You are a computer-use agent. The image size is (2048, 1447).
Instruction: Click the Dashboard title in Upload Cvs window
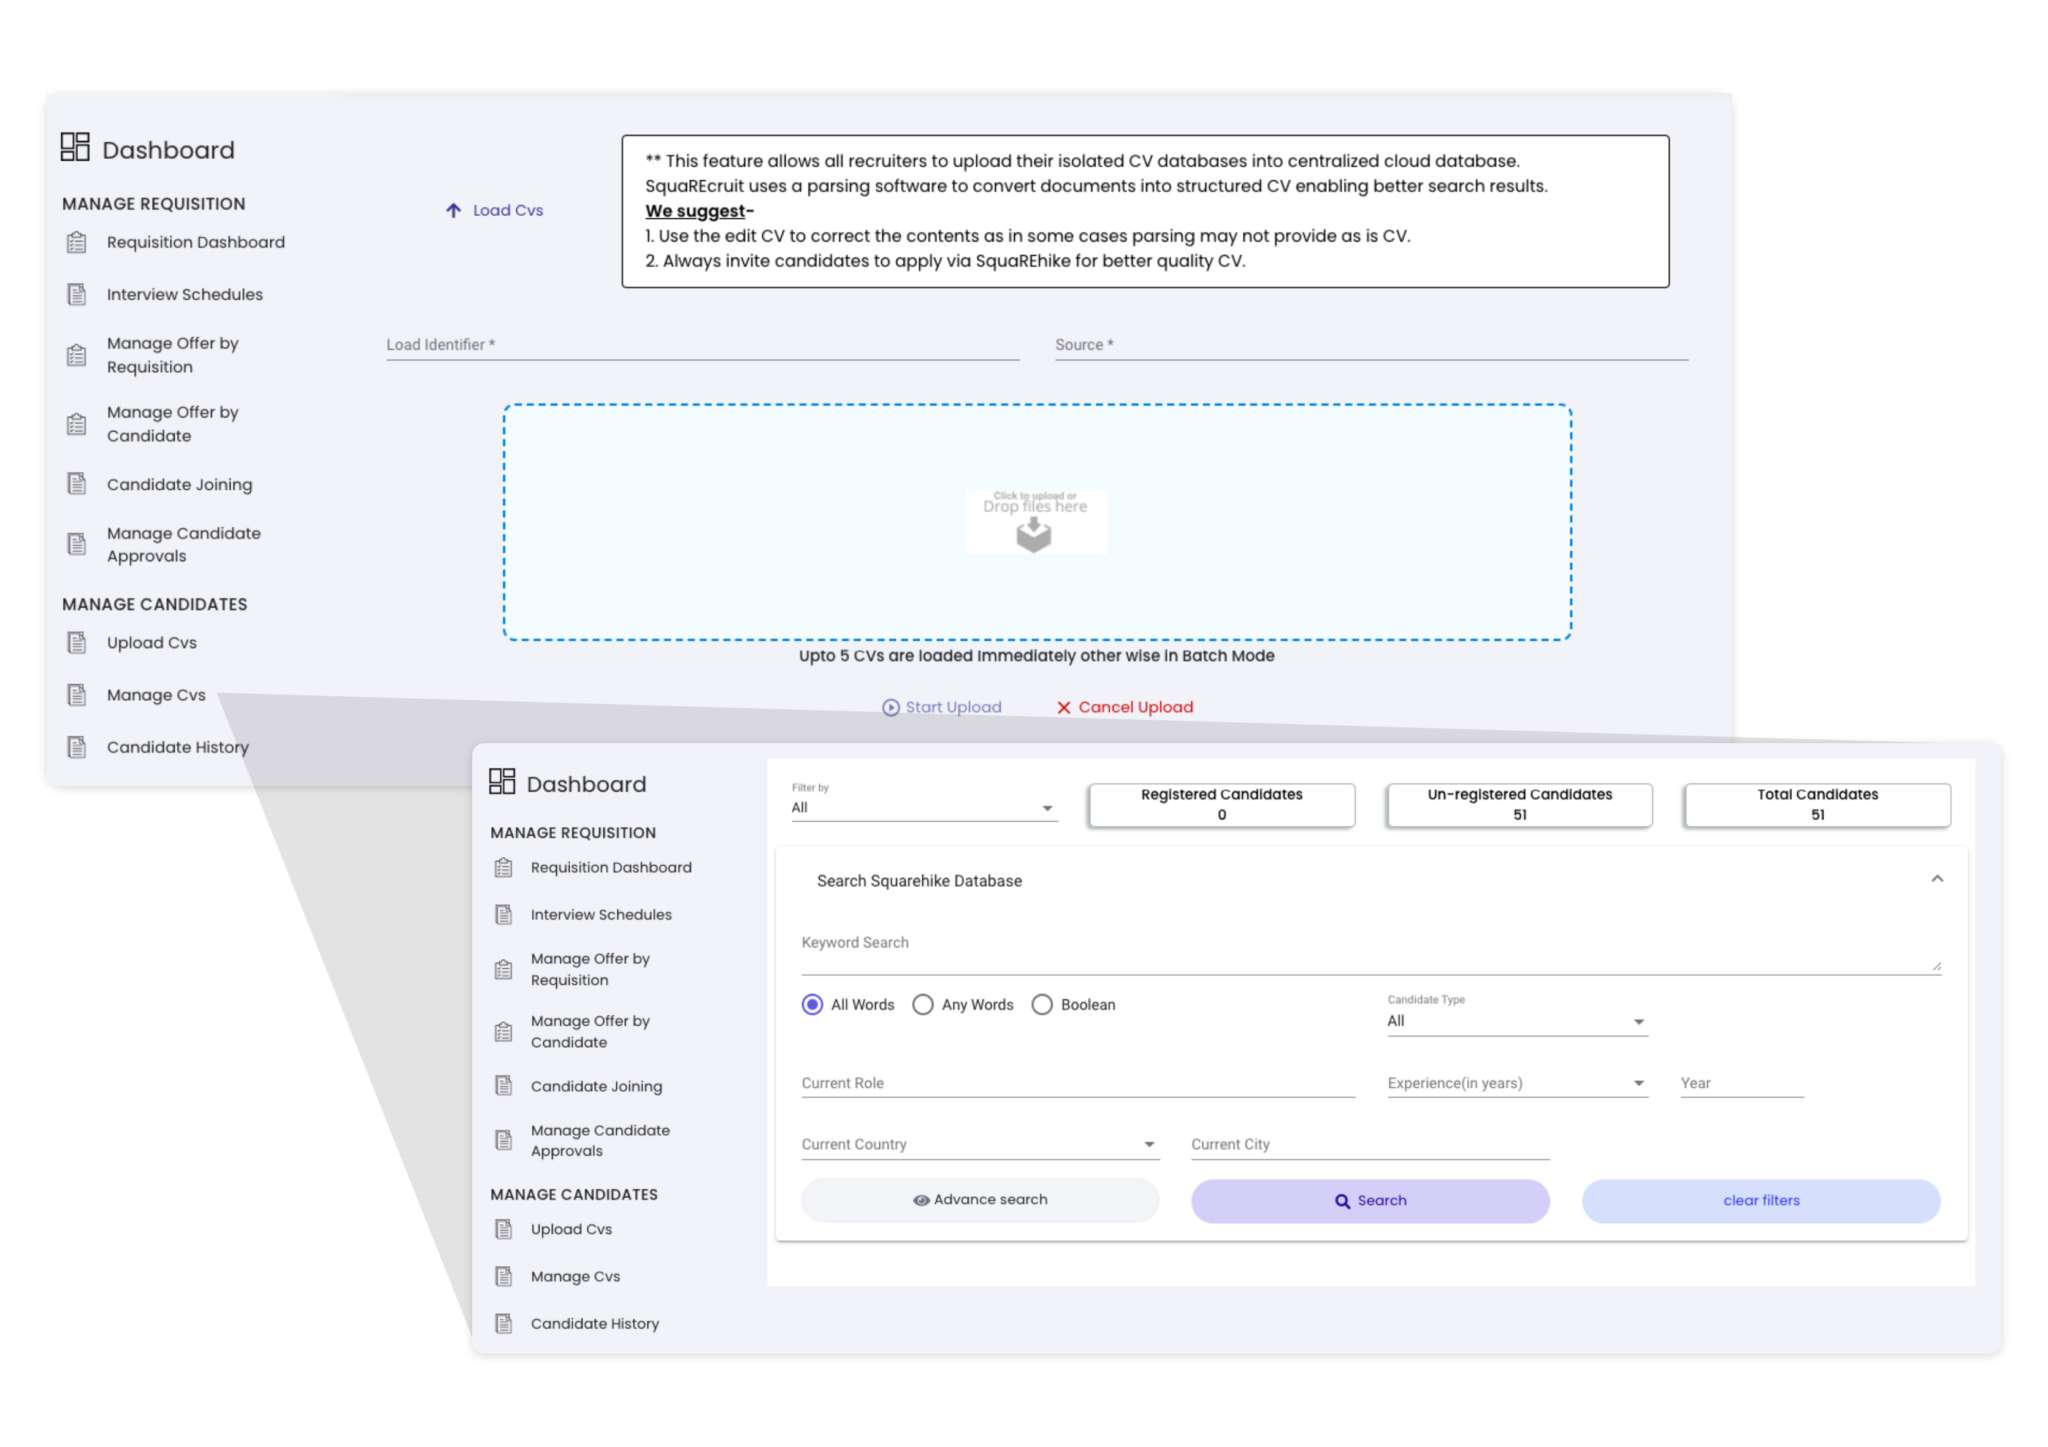tap(168, 150)
